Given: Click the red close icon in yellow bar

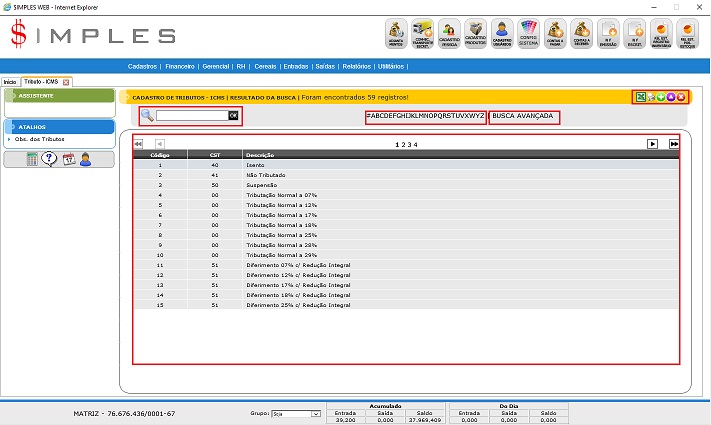Looking at the screenshot, I should [681, 97].
